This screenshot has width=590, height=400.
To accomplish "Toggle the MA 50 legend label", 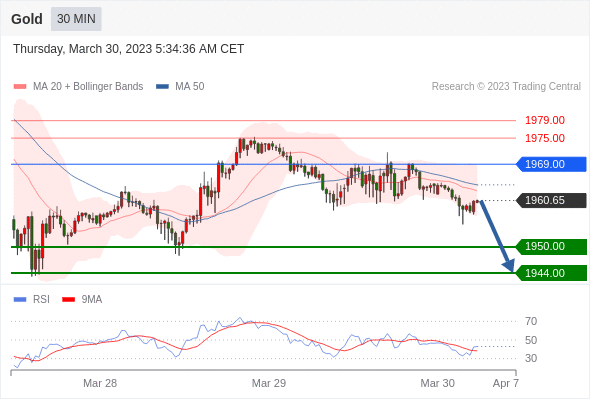I will pos(190,87).
